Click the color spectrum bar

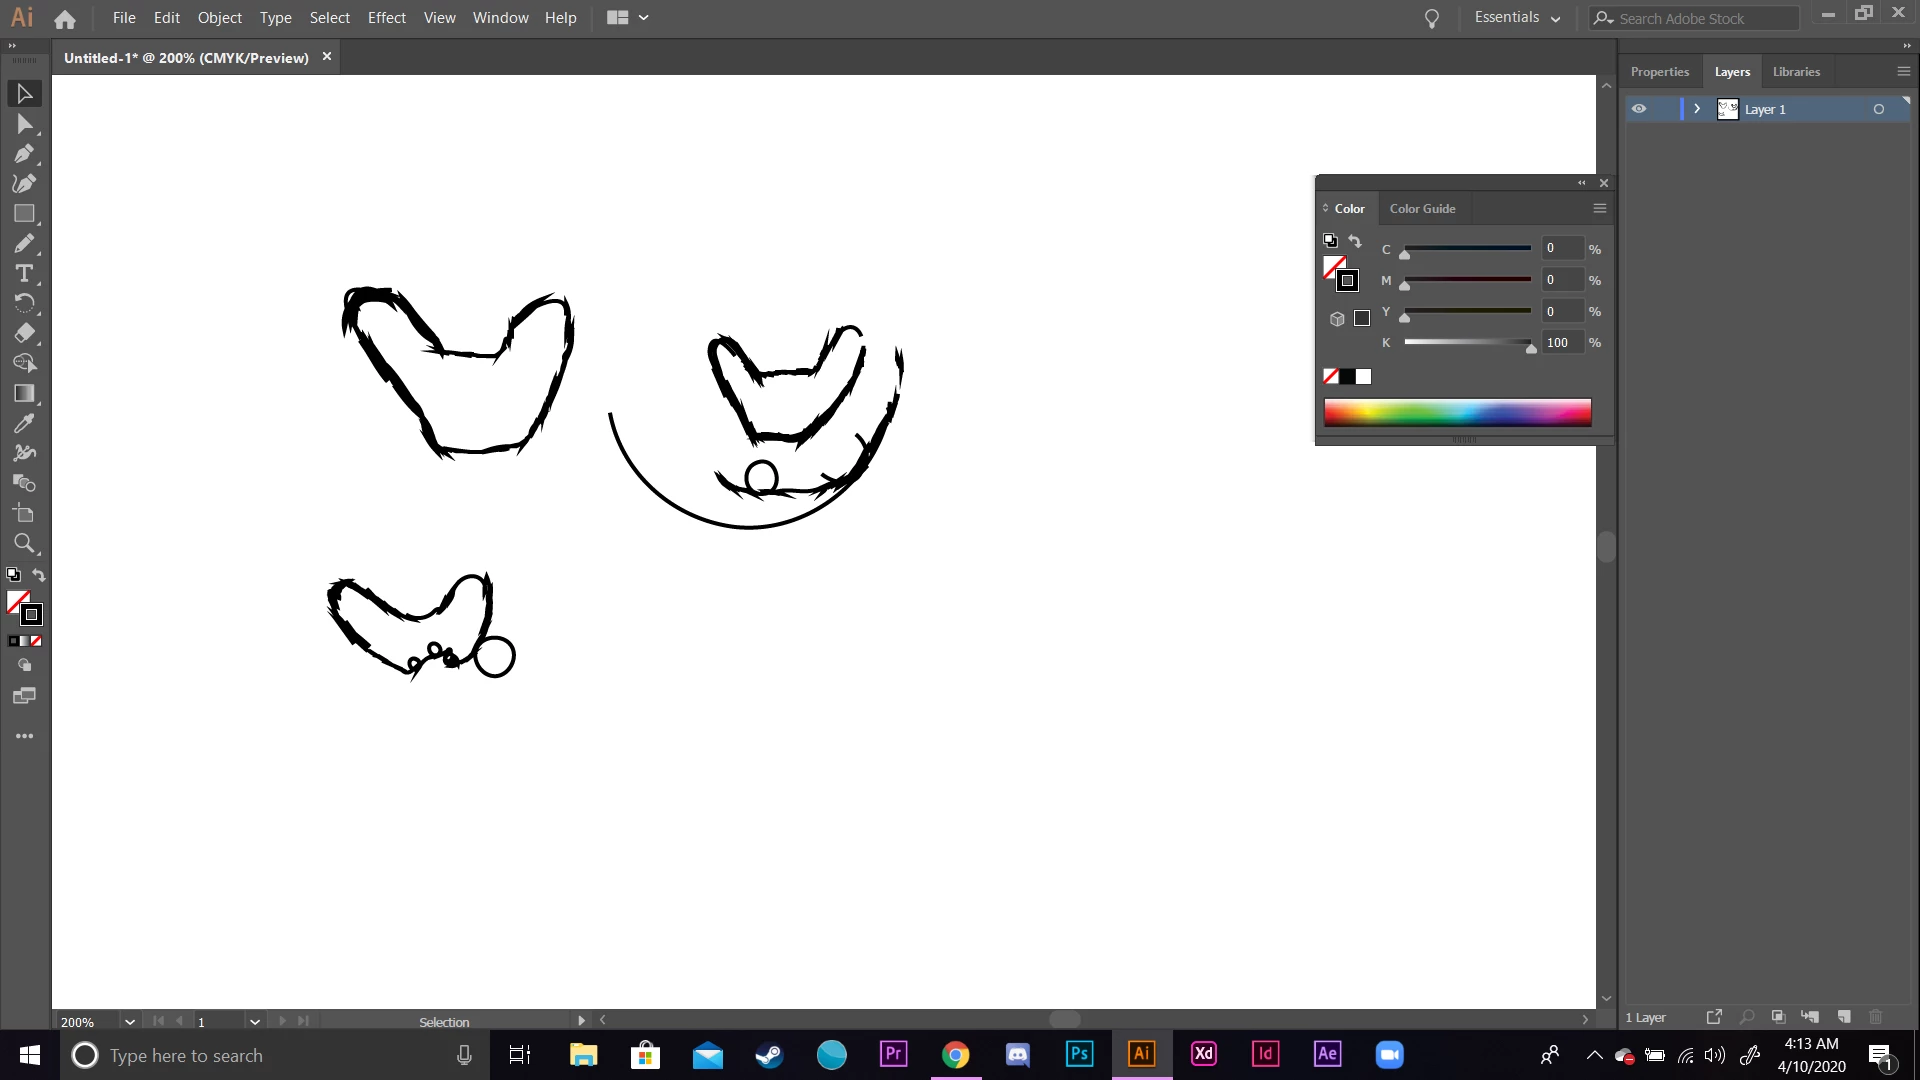point(1457,412)
